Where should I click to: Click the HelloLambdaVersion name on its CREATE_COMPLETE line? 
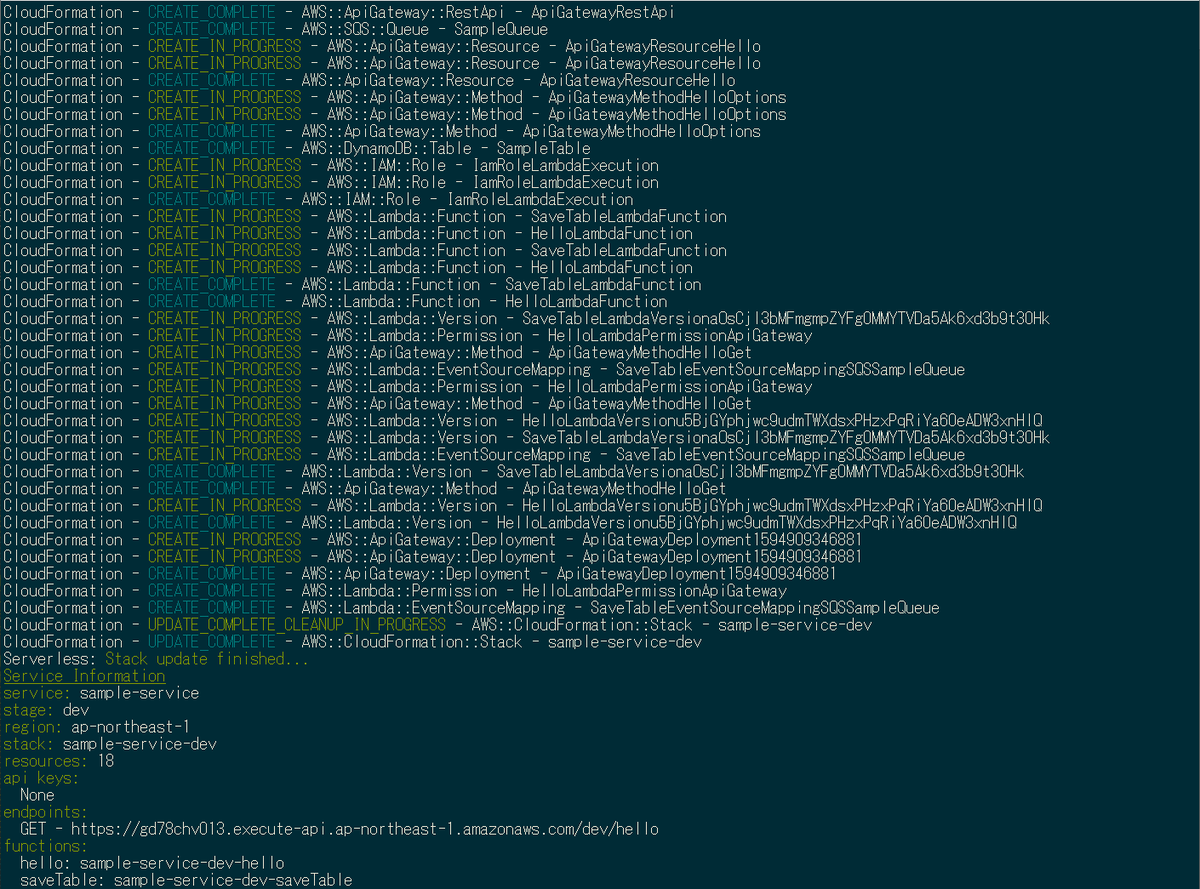tap(756, 522)
